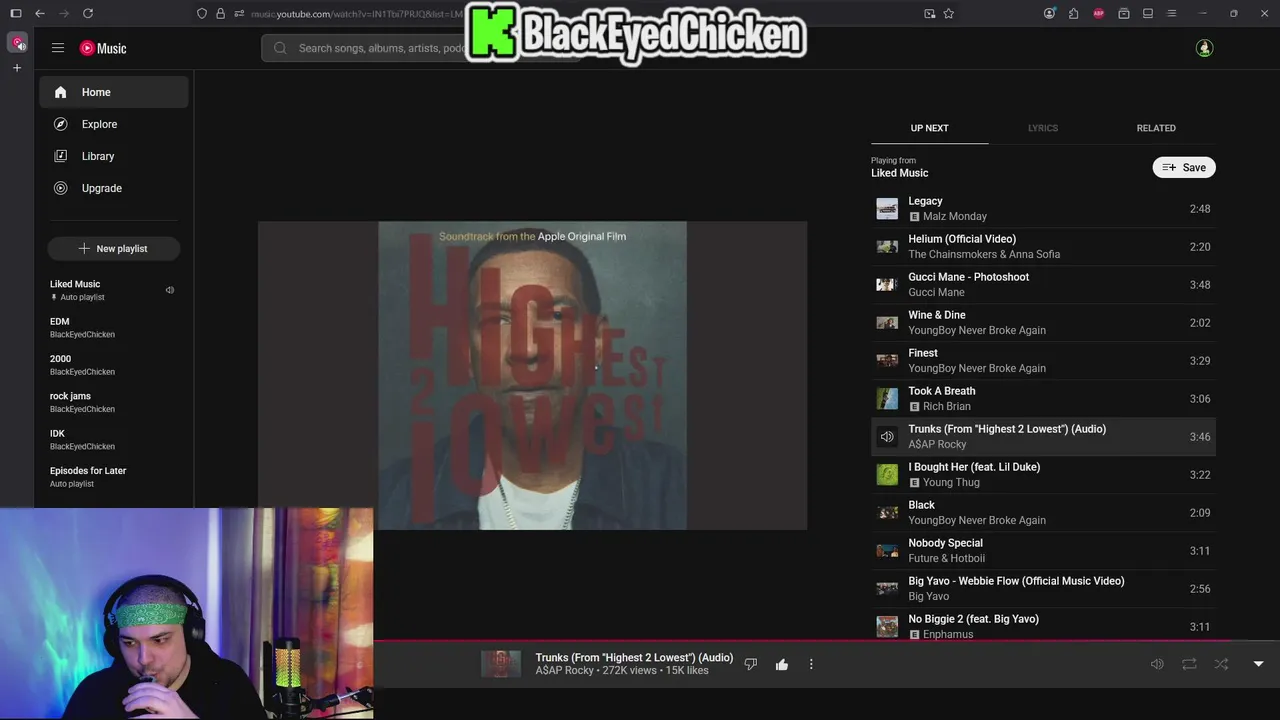Go back in the browser
Screen dimensions: 1280x720
pos(39,13)
